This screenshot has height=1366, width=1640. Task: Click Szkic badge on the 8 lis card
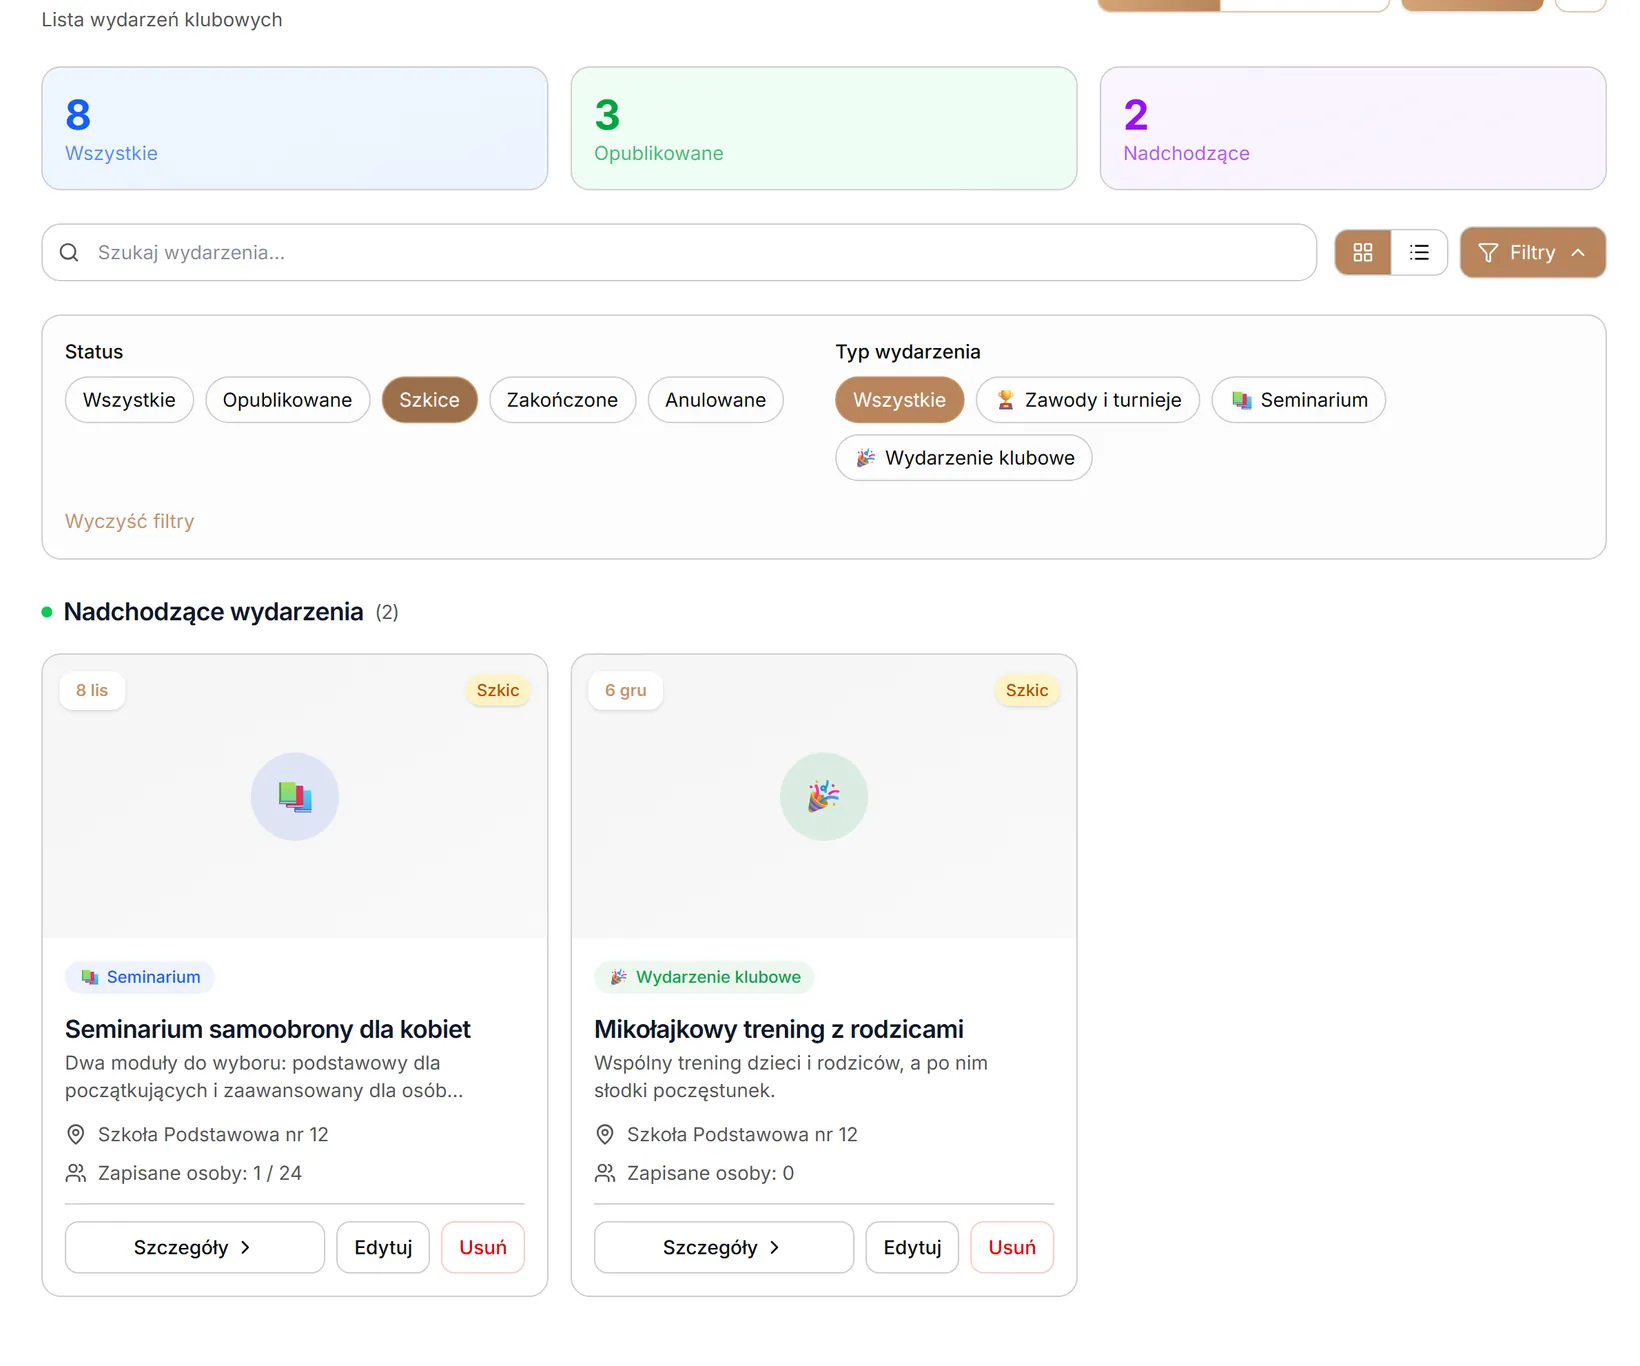coord(498,690)
